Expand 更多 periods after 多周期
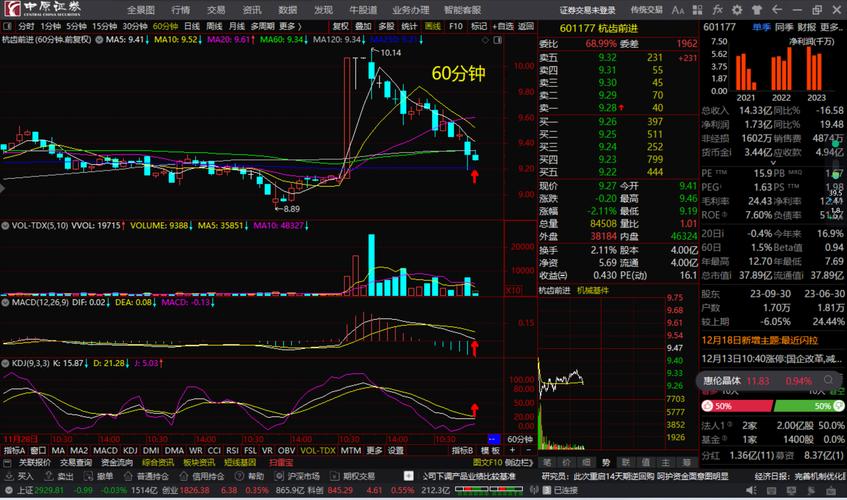Image resolution: width=847 pixels, height=500 pixels. tap(290, 26)
